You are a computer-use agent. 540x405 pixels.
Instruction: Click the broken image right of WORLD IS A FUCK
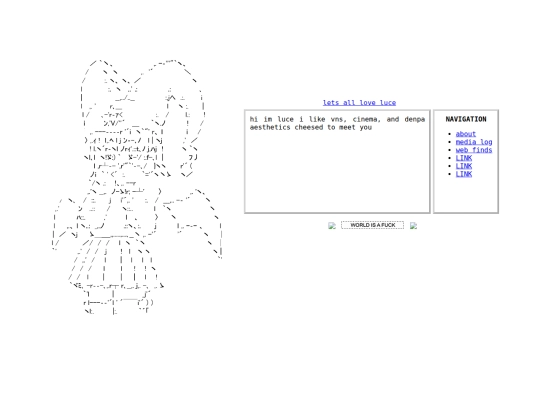click(x=413, y=226)
